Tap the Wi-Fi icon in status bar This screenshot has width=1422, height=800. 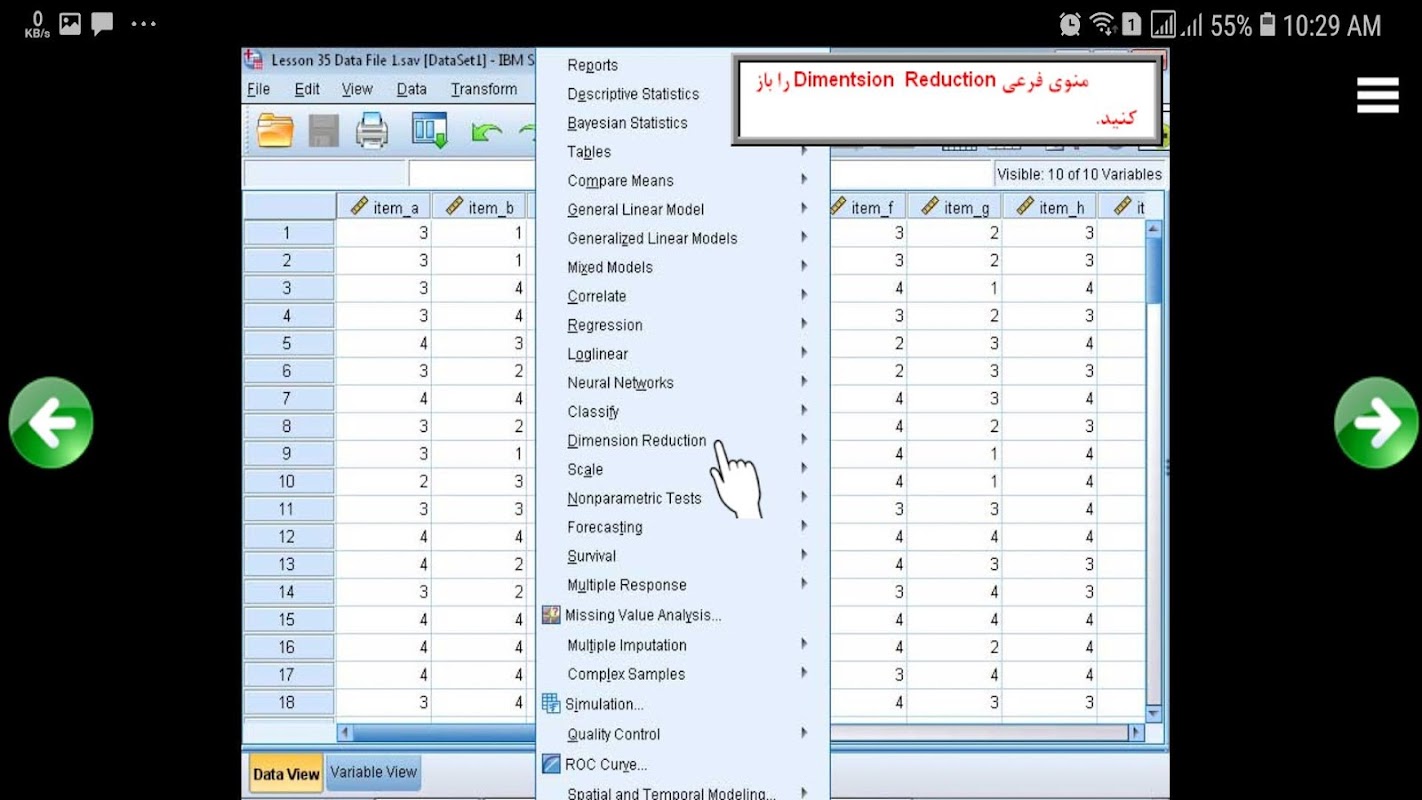coord(1102,25)
